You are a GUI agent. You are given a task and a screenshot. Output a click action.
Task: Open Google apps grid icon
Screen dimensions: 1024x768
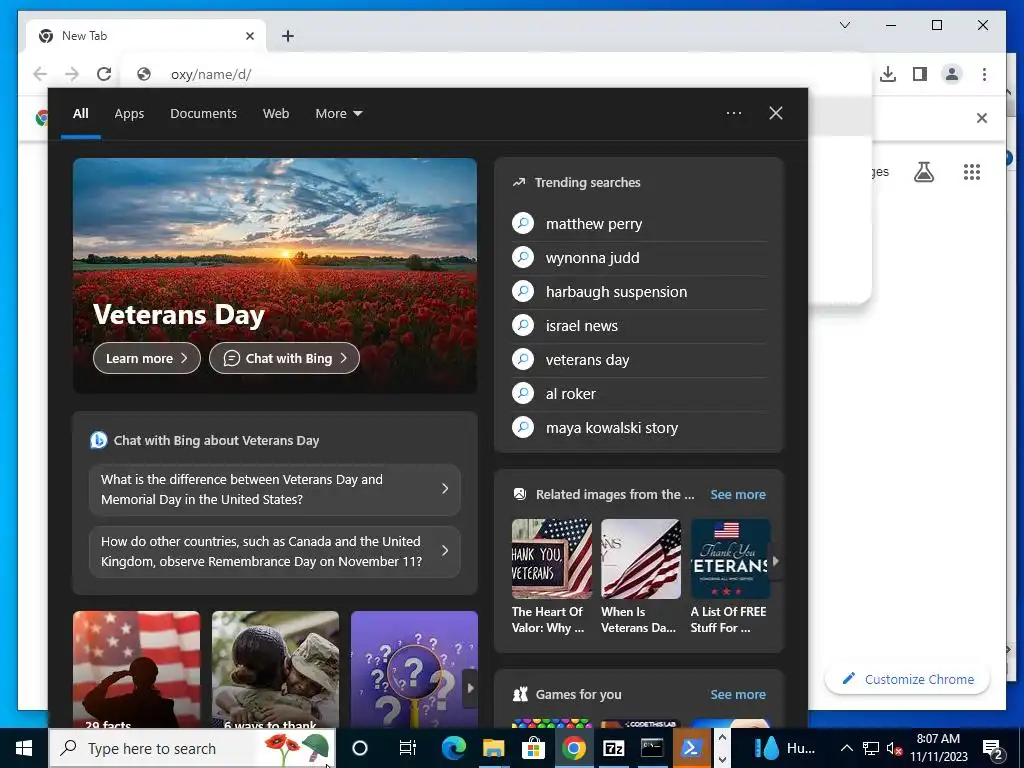pos(972,172)
